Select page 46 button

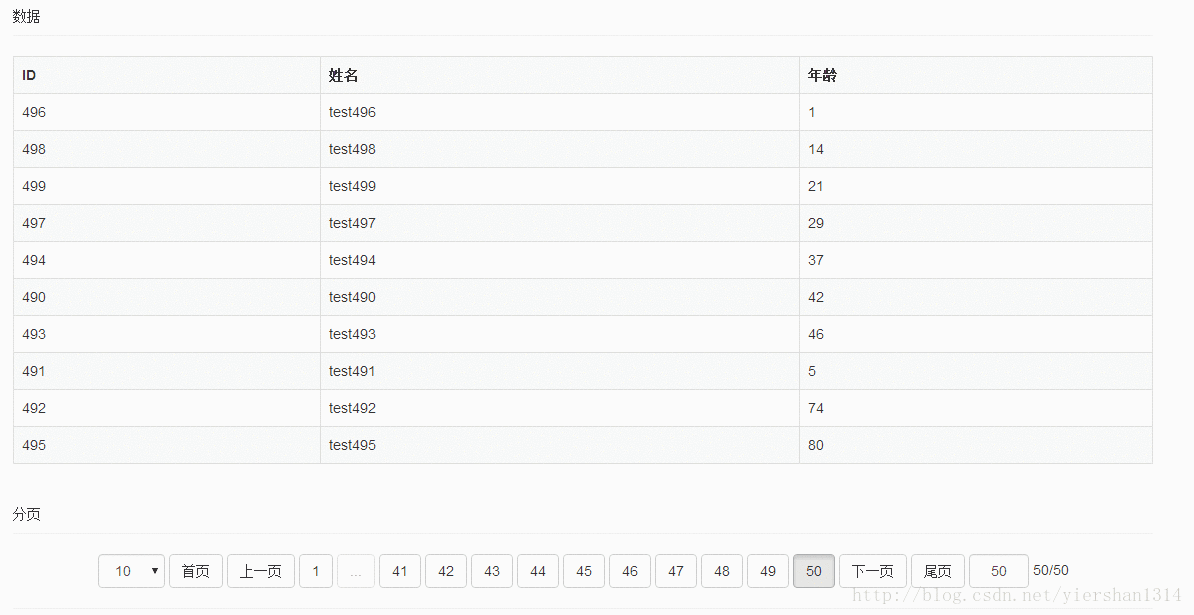click(630, 571)
